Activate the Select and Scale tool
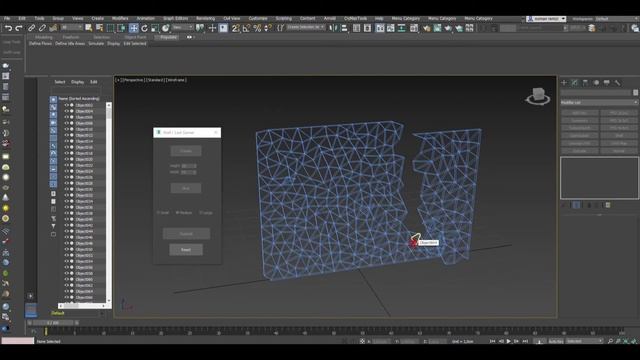 pos(155,28)
